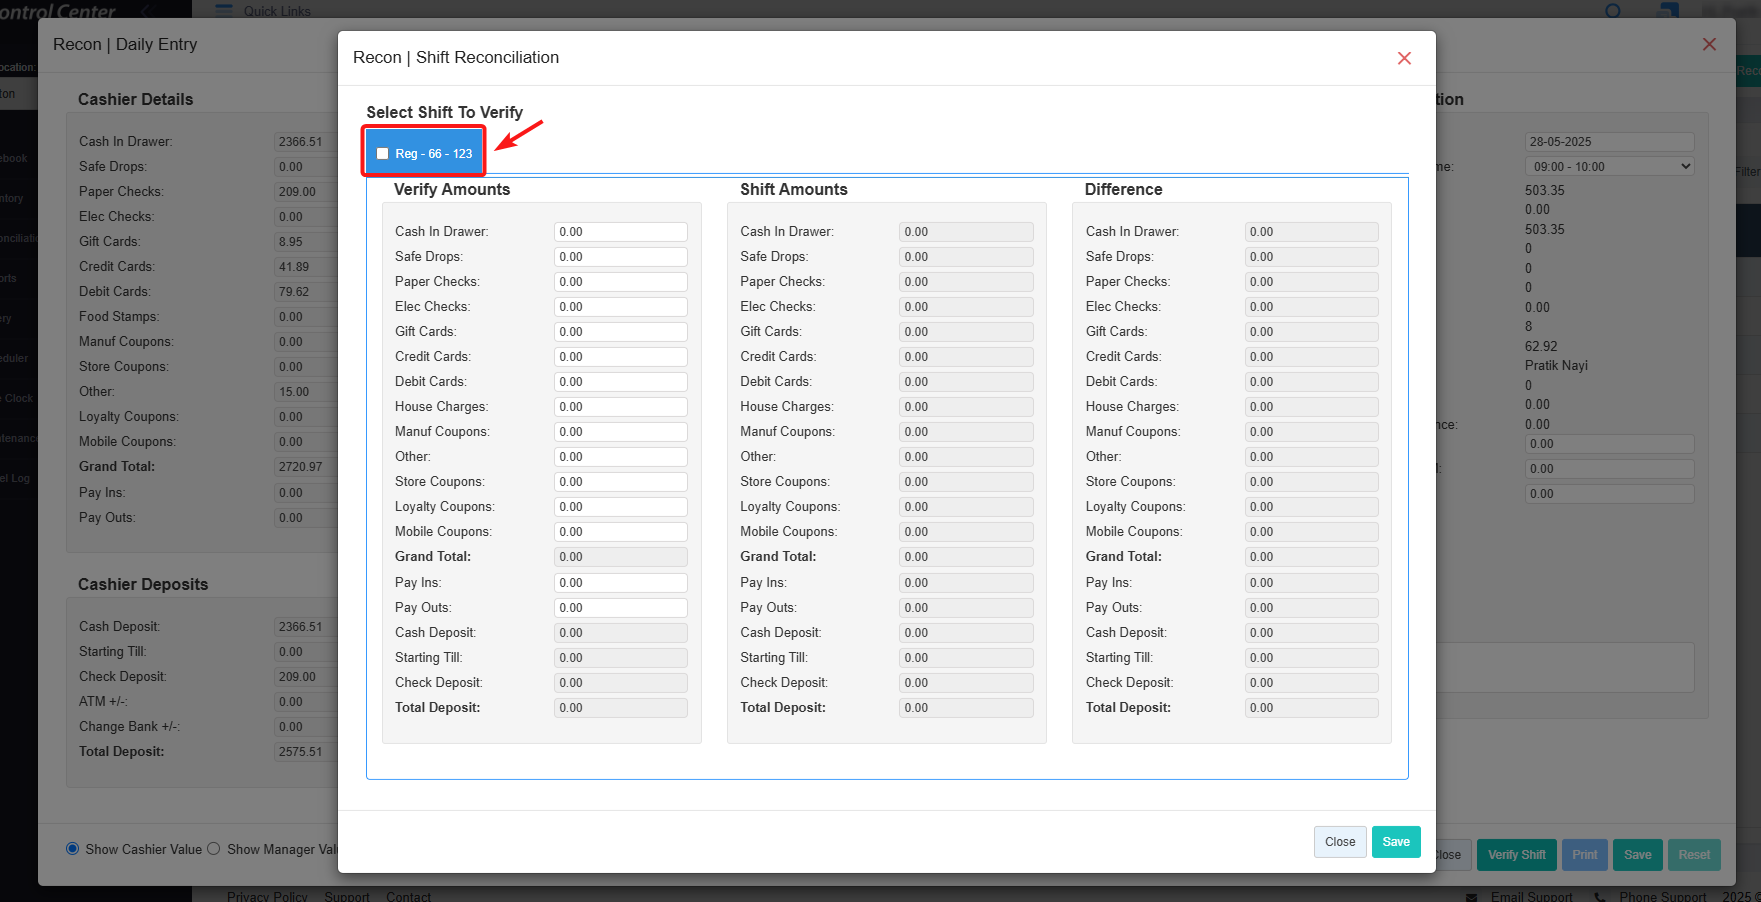
Task: Open the Quick Links menu icon
Action: click(x=225, y=11)
